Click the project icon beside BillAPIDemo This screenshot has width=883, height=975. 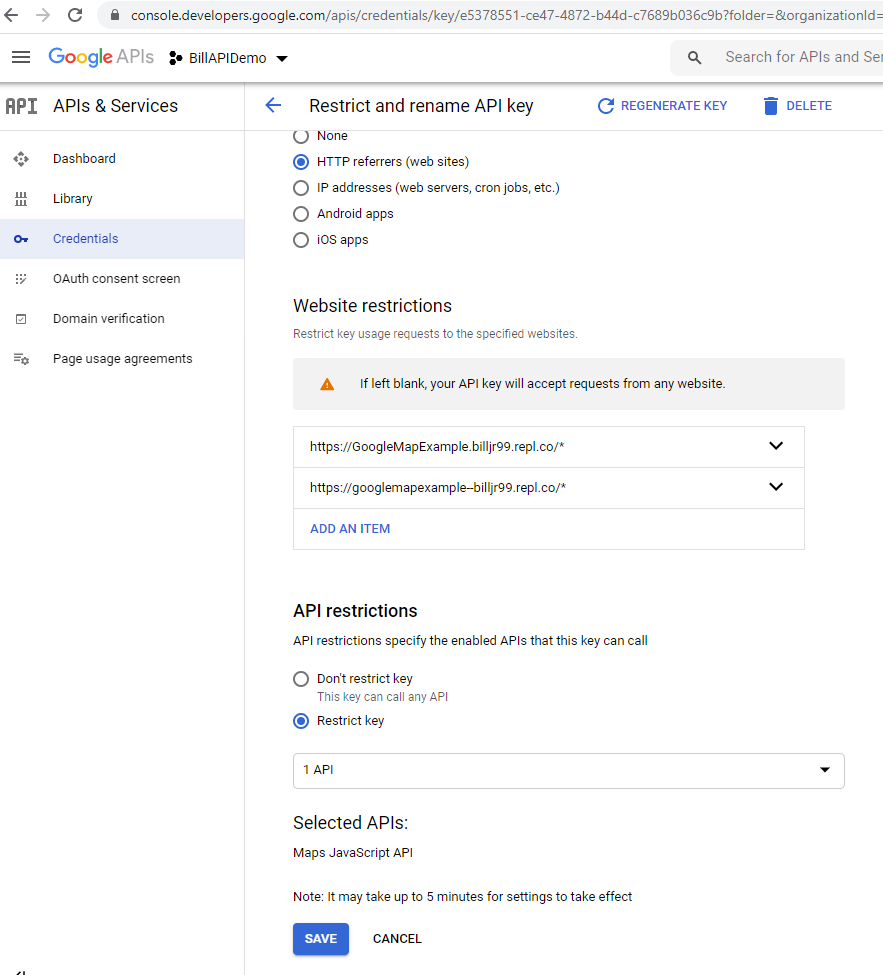[175, 58]
